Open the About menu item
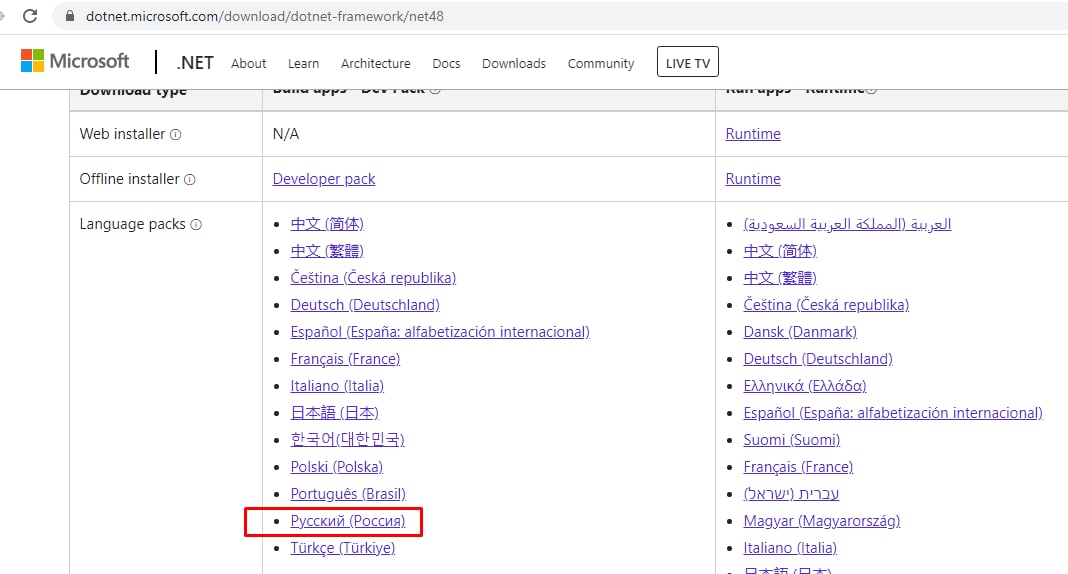The image size is (1068, 574). [249, 63]
